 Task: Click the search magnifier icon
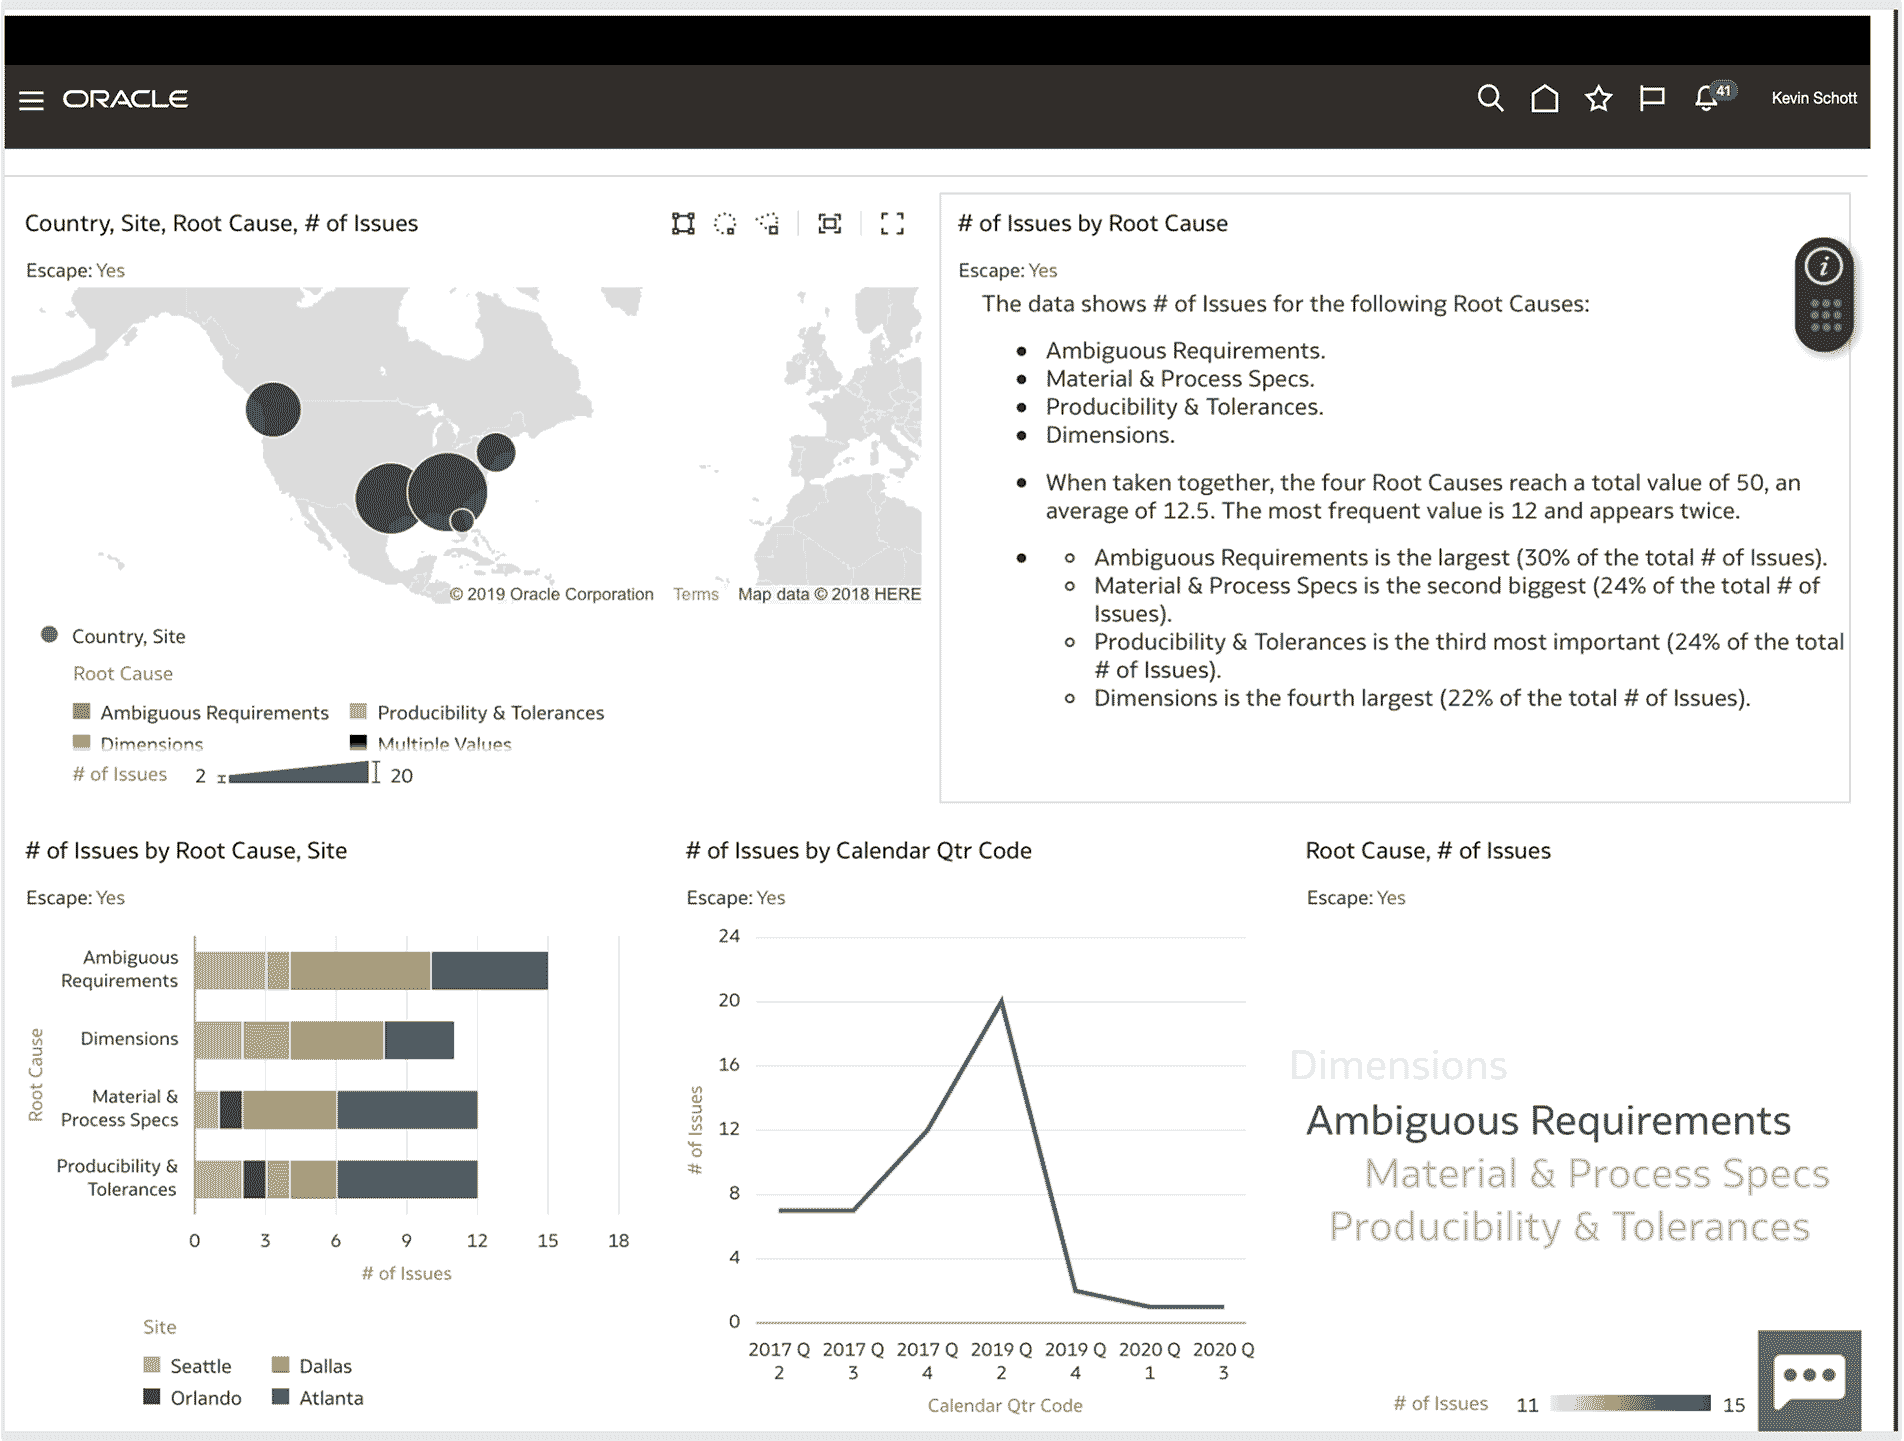(1490, 98)
